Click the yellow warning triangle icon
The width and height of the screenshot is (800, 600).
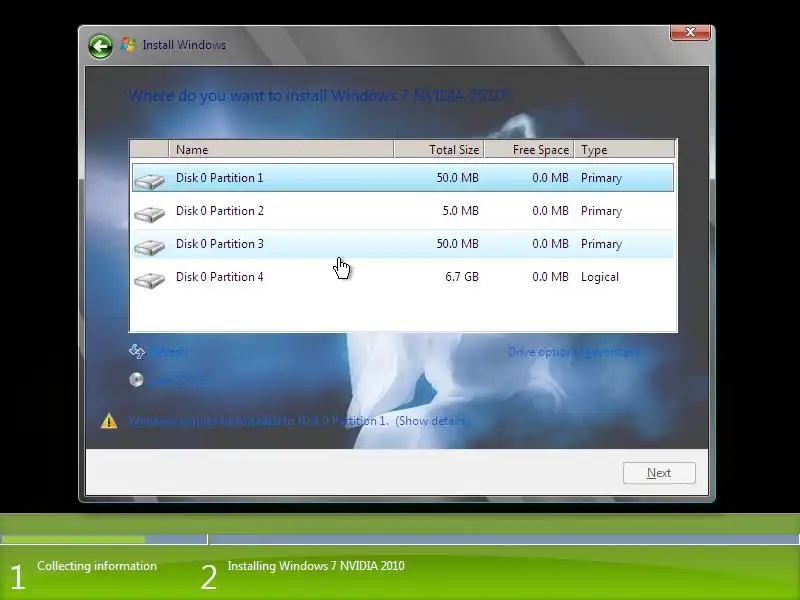(109, 421)
